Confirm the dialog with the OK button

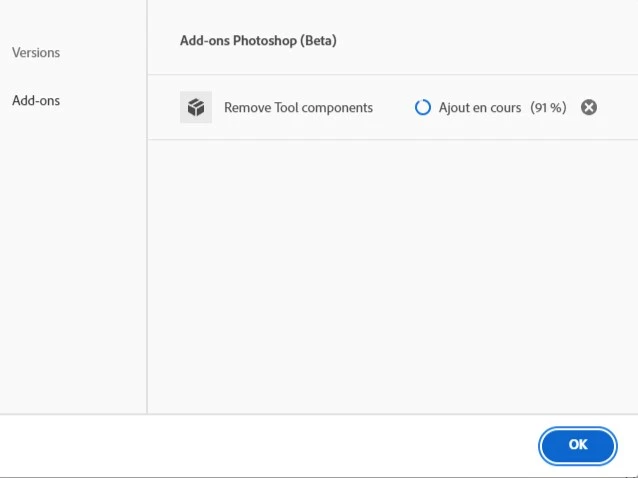pyautogui.click(x=577, y=445)
